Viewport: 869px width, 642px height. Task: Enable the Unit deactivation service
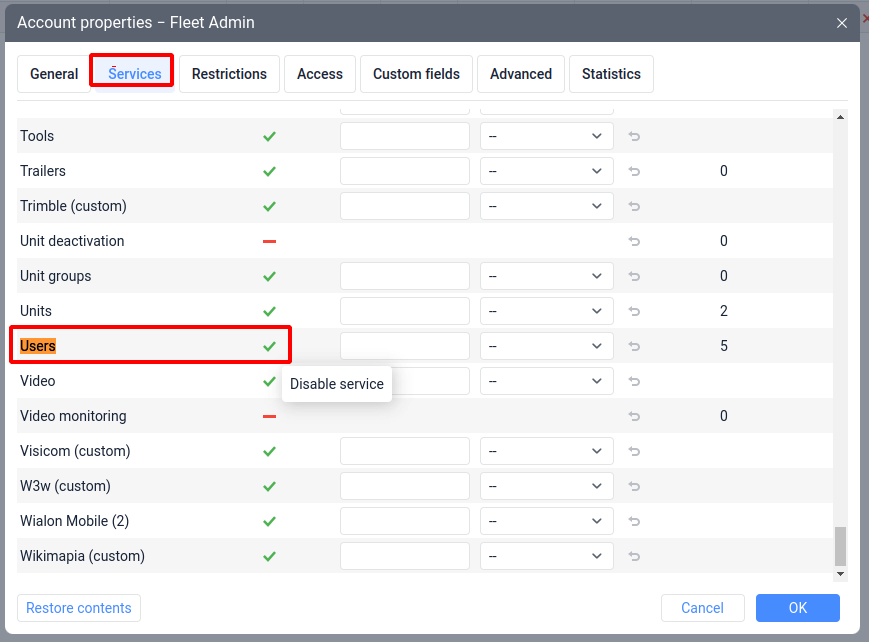pos(269,241)
